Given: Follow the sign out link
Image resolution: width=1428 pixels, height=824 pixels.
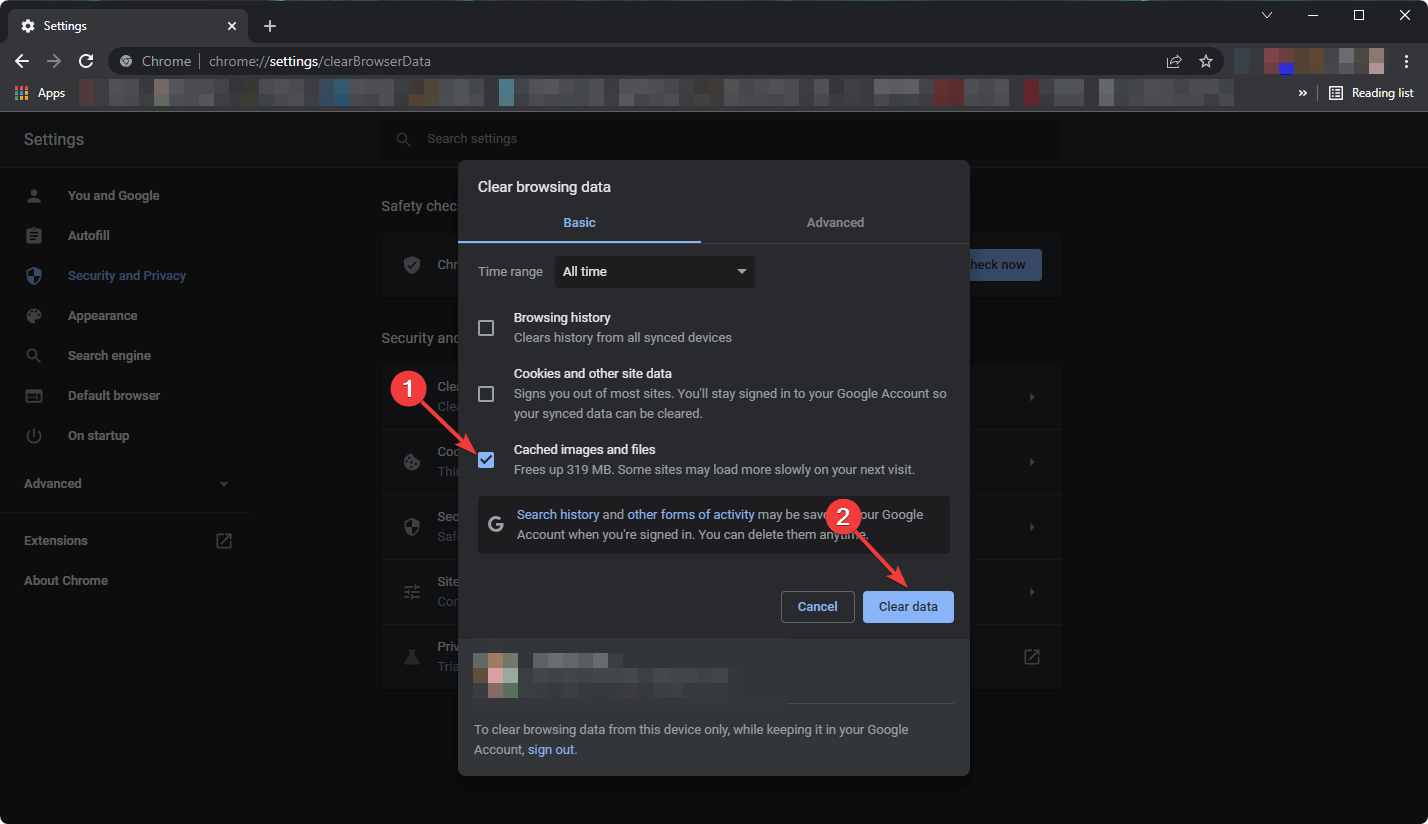Looking at the screenshot, I should click(550, 749).
